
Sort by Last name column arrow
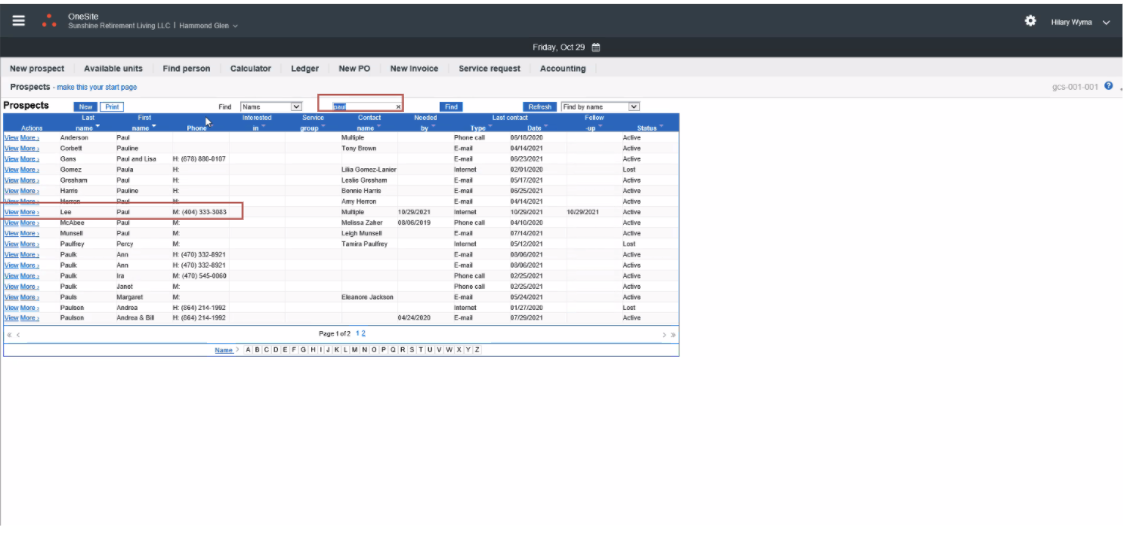tap(98, 127)
